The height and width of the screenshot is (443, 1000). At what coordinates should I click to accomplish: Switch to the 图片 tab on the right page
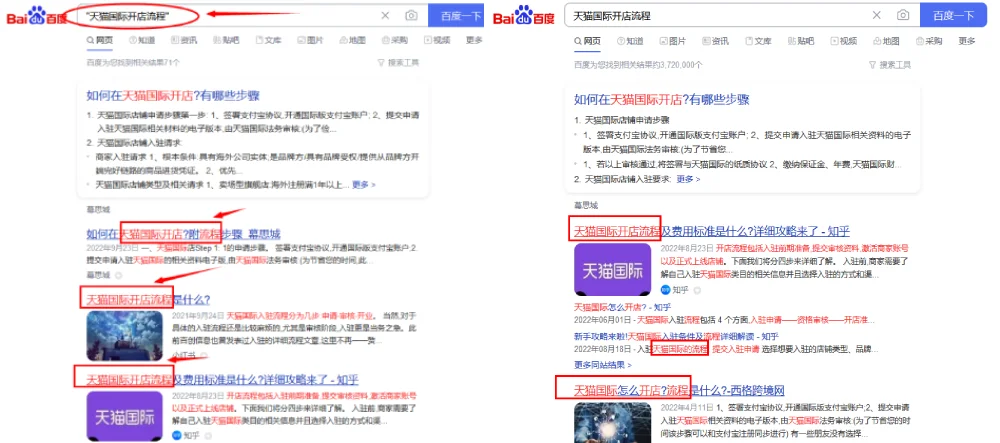pos(673,41)
